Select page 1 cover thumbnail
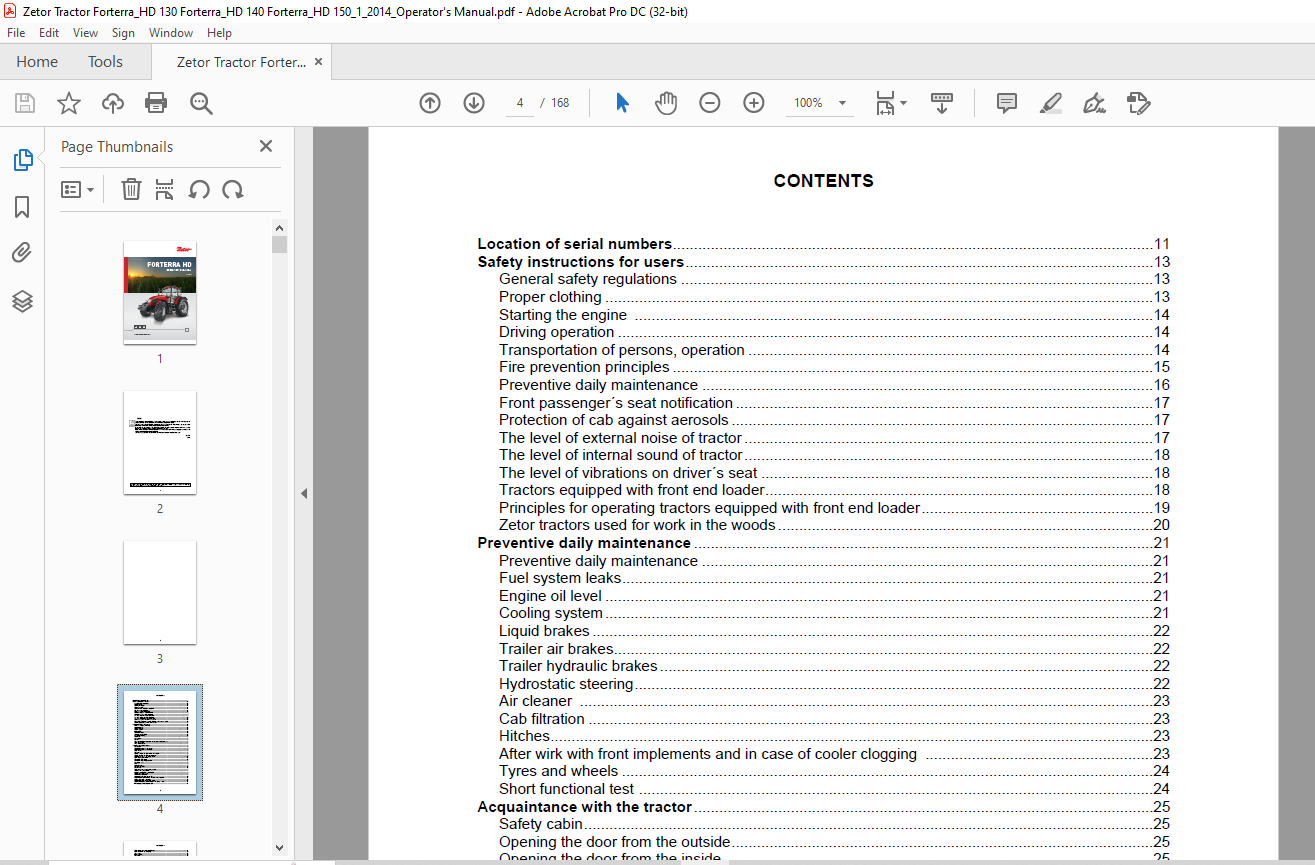 click(160, 293)
